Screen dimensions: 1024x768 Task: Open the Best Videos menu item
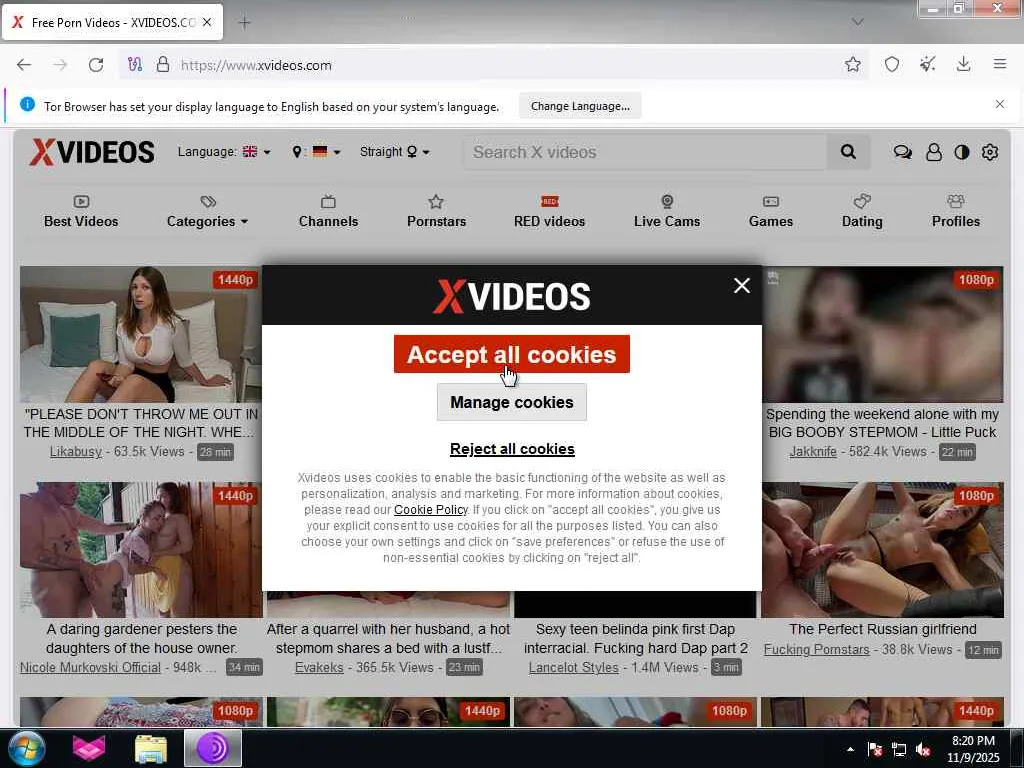81,212
